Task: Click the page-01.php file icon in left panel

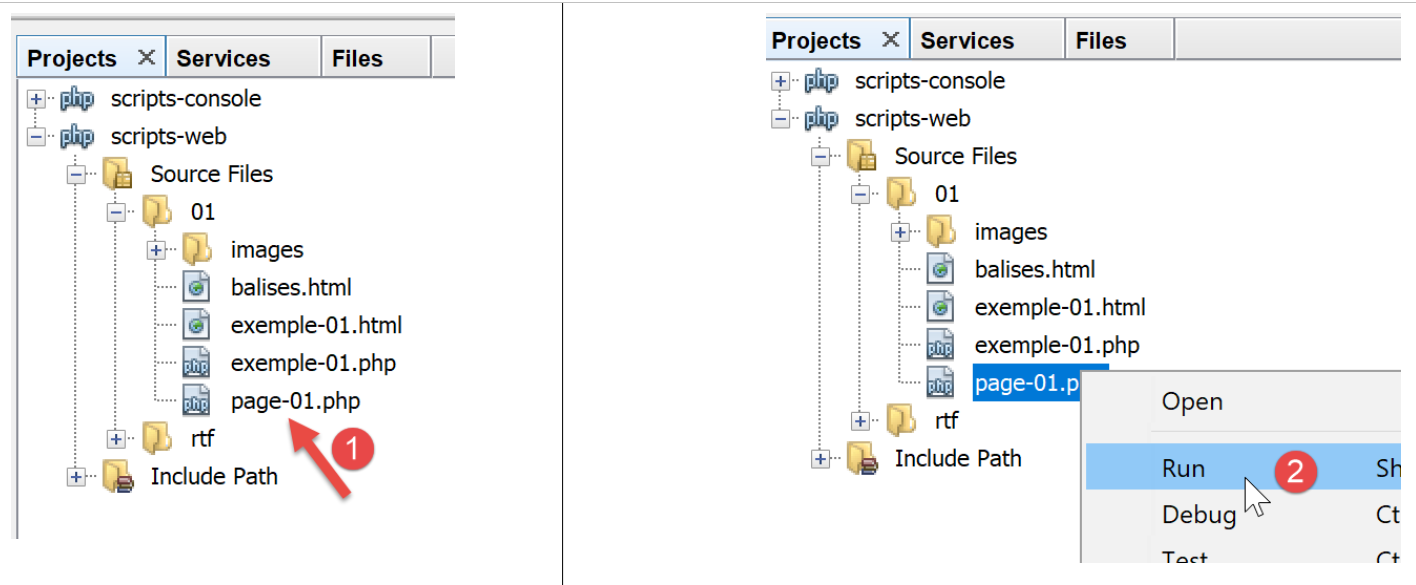Action: point(197,401)
